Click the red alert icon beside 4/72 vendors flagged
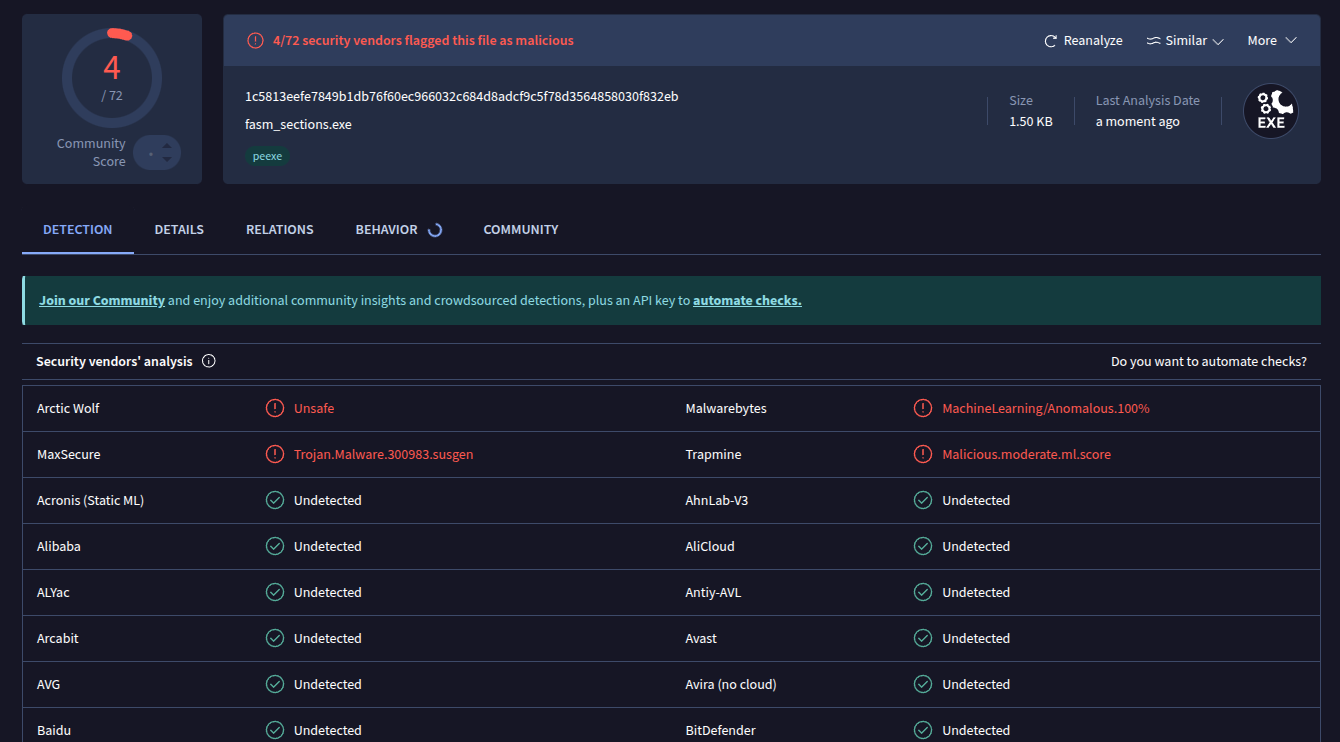1340x742 pixels. click(x=256, y=41)
